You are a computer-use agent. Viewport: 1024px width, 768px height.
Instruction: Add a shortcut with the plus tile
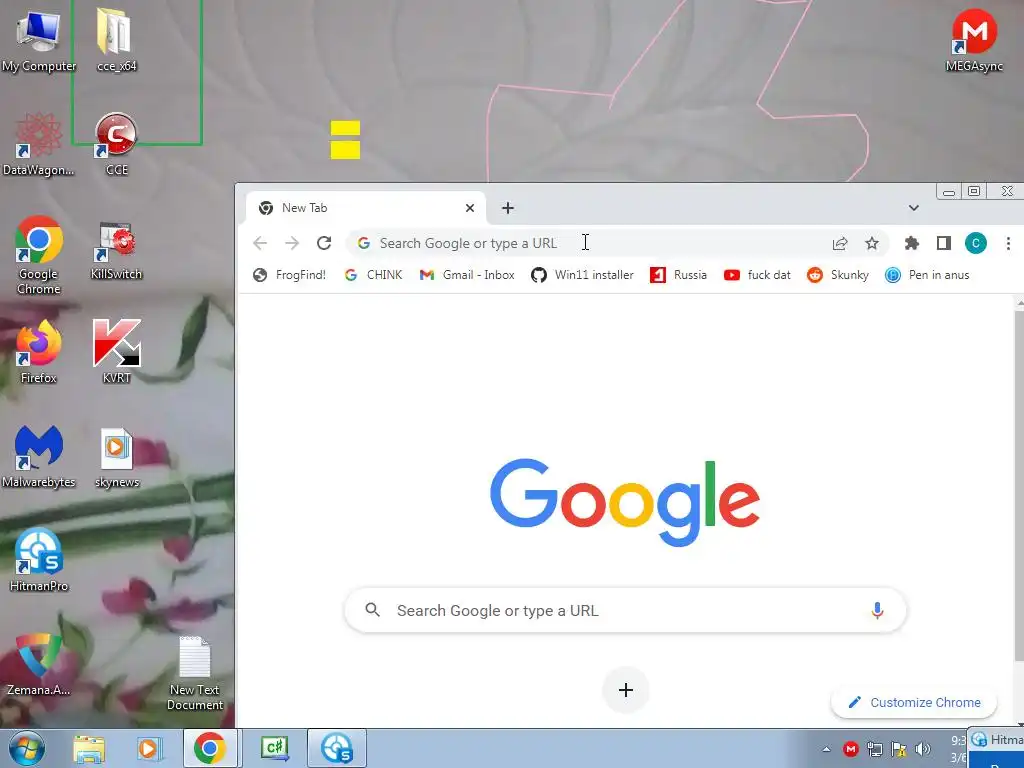tap(625, 690)
